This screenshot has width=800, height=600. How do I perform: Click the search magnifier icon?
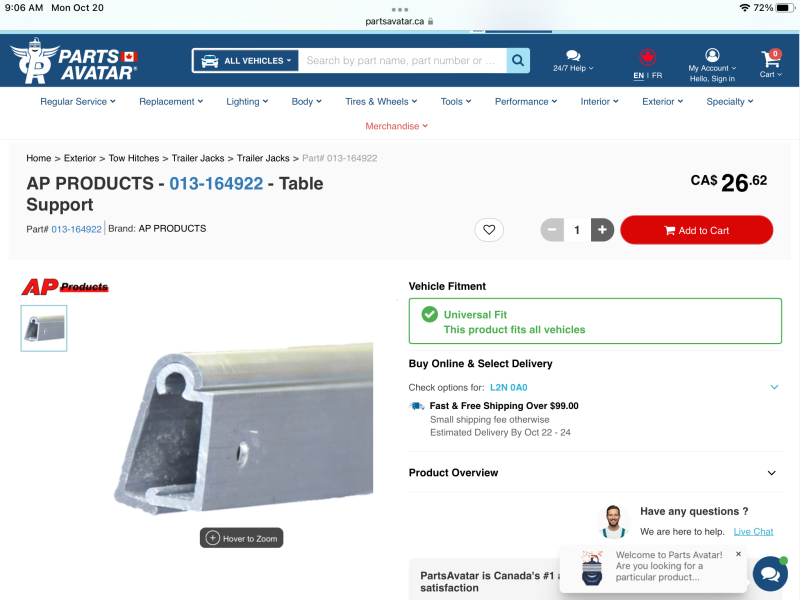point(518,61)
